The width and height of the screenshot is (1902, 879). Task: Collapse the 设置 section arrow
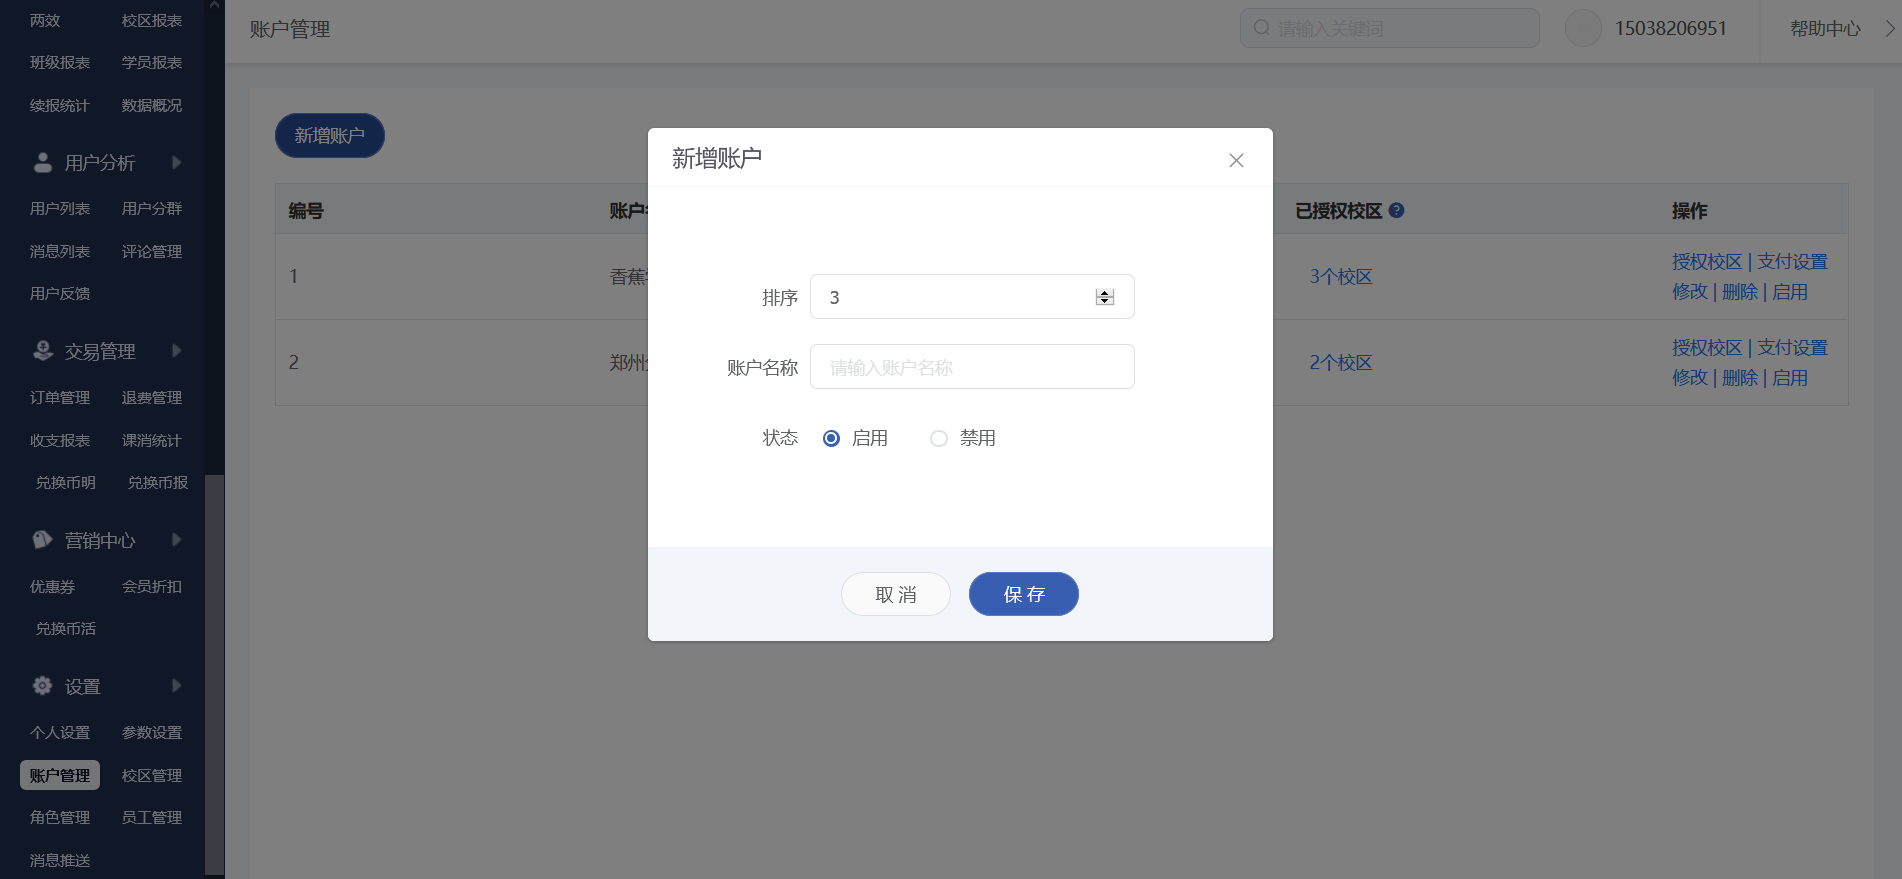(x=176, y=686)
